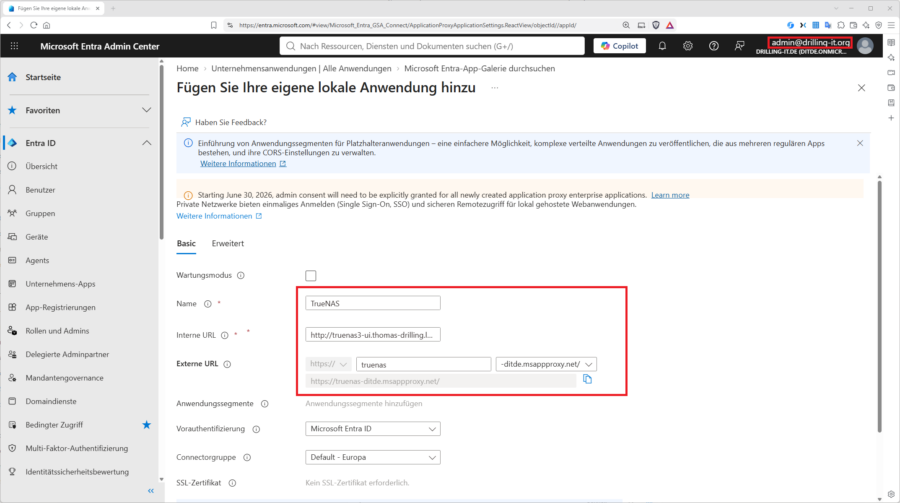Click Anwendungssegmente hinzufügen link

364,404
